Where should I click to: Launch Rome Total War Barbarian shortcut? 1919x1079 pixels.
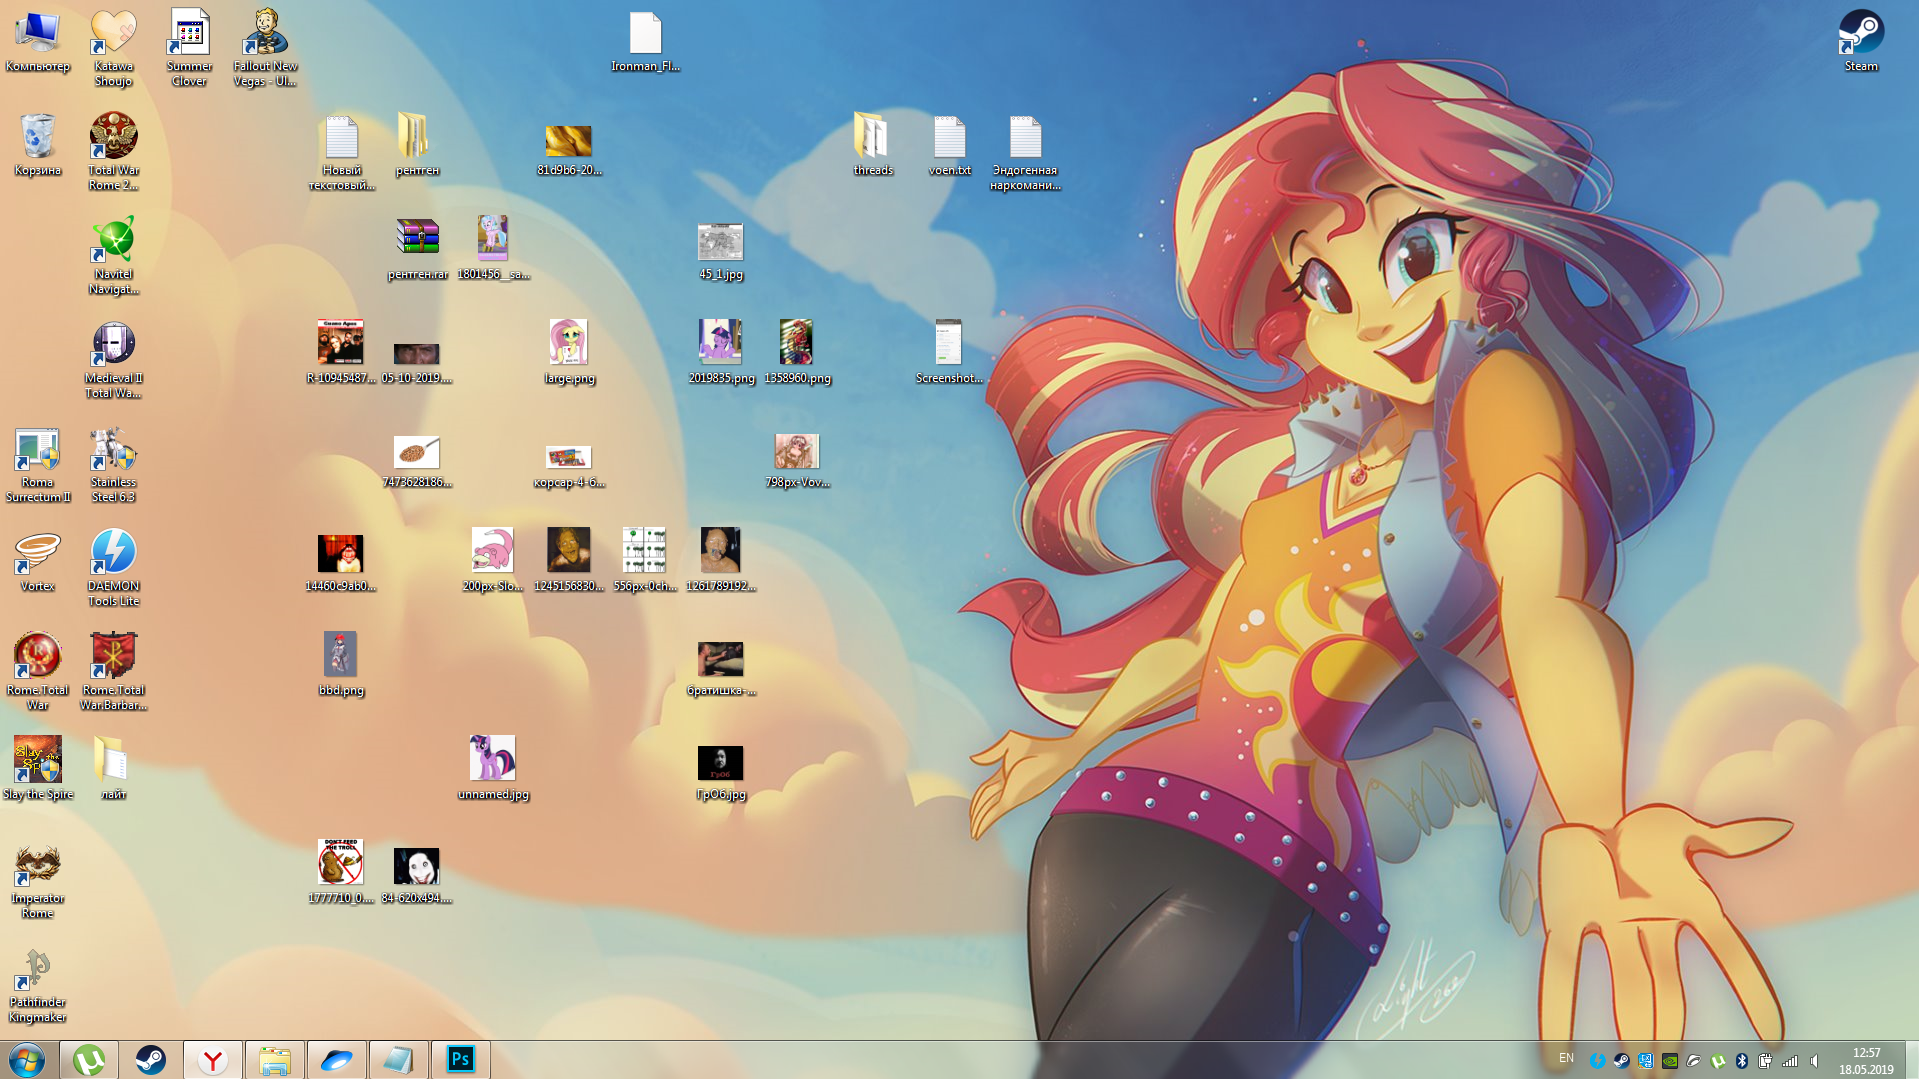[x=113, y=672]
